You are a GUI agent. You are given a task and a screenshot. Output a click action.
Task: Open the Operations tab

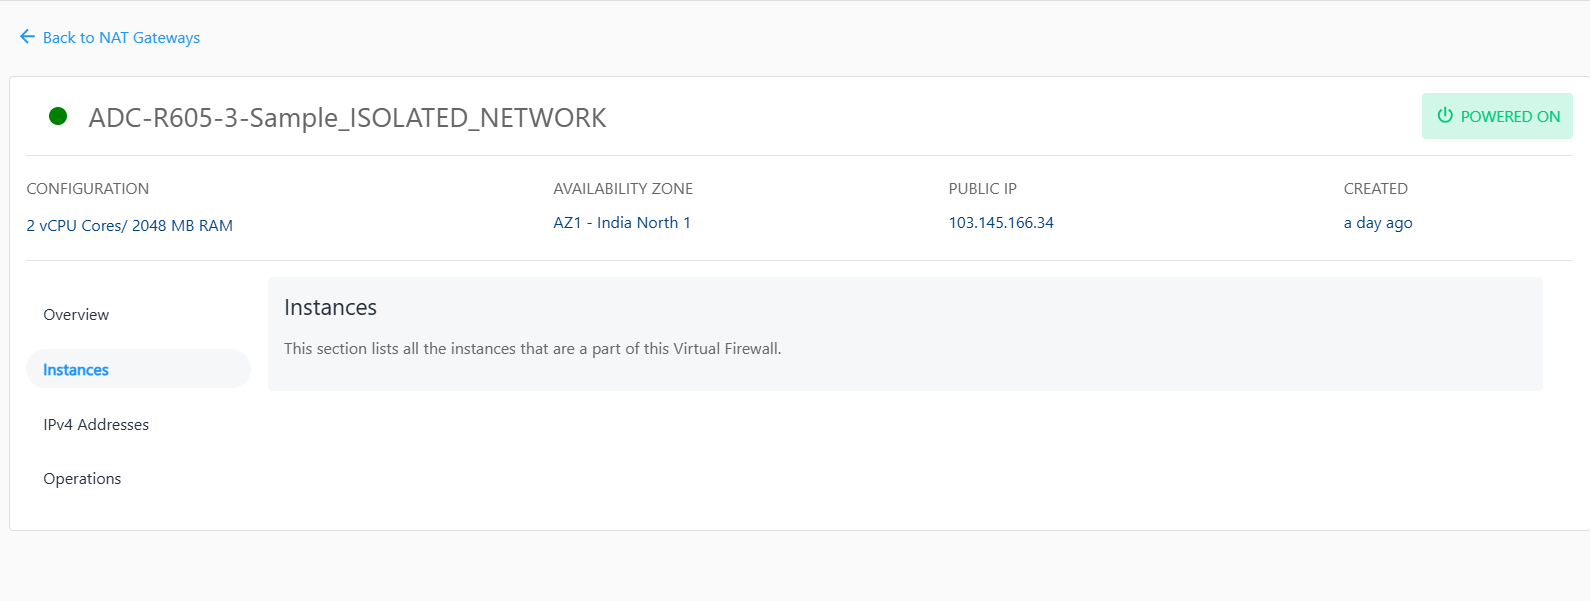(82, 479)
